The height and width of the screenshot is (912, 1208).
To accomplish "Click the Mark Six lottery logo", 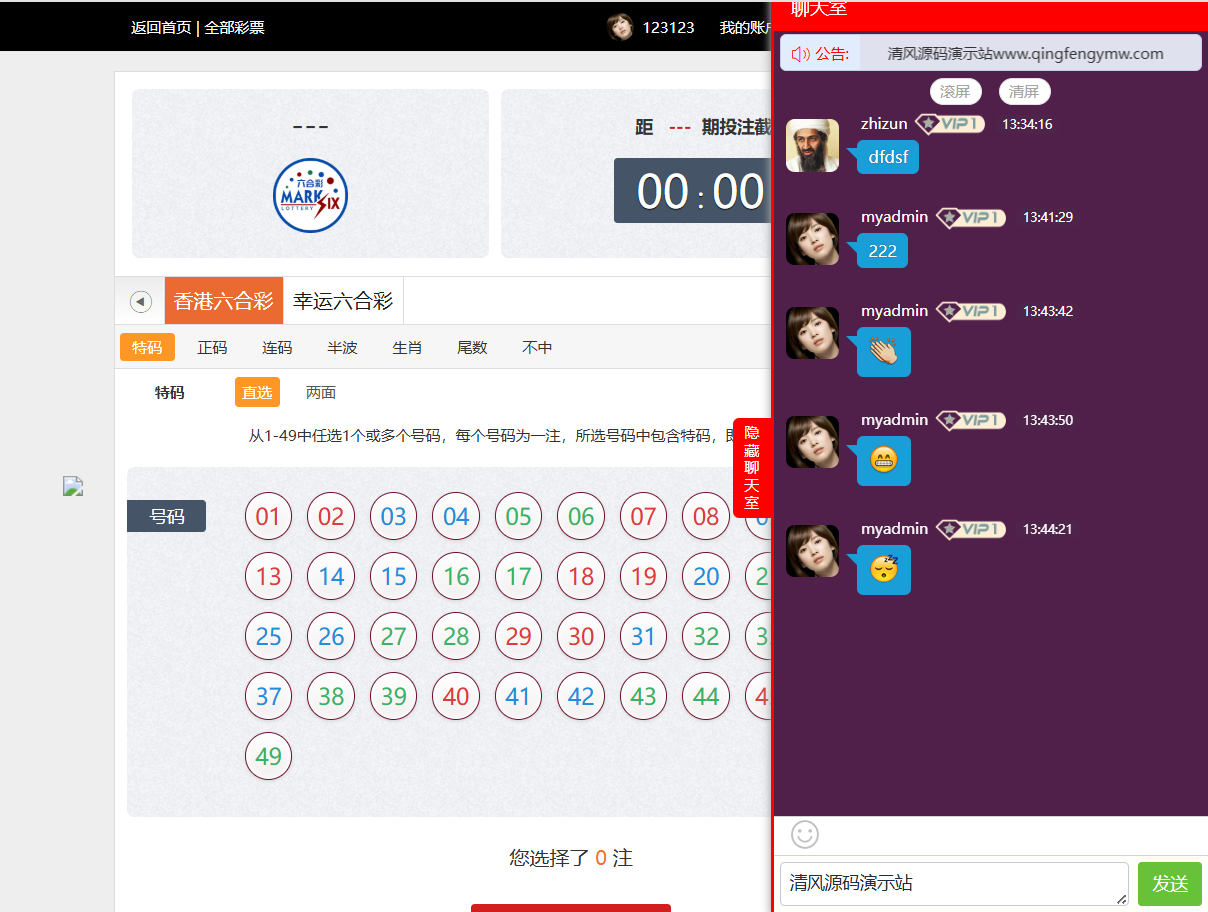I will 310,196.
